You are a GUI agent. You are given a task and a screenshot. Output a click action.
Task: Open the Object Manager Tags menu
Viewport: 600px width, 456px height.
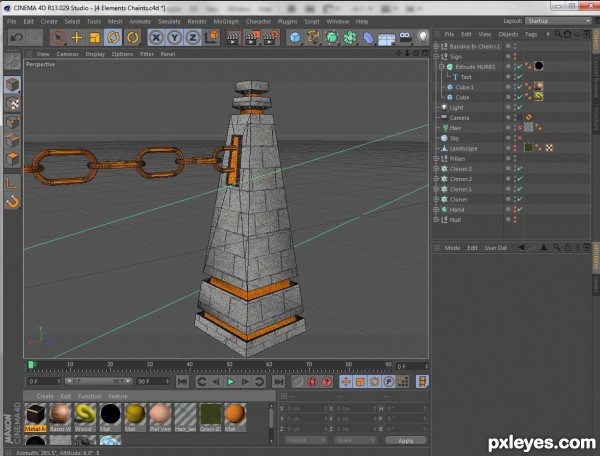(x=531, y=34)
